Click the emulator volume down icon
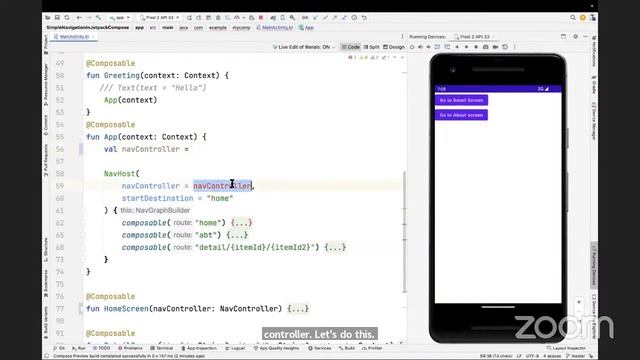 (428, 47)
